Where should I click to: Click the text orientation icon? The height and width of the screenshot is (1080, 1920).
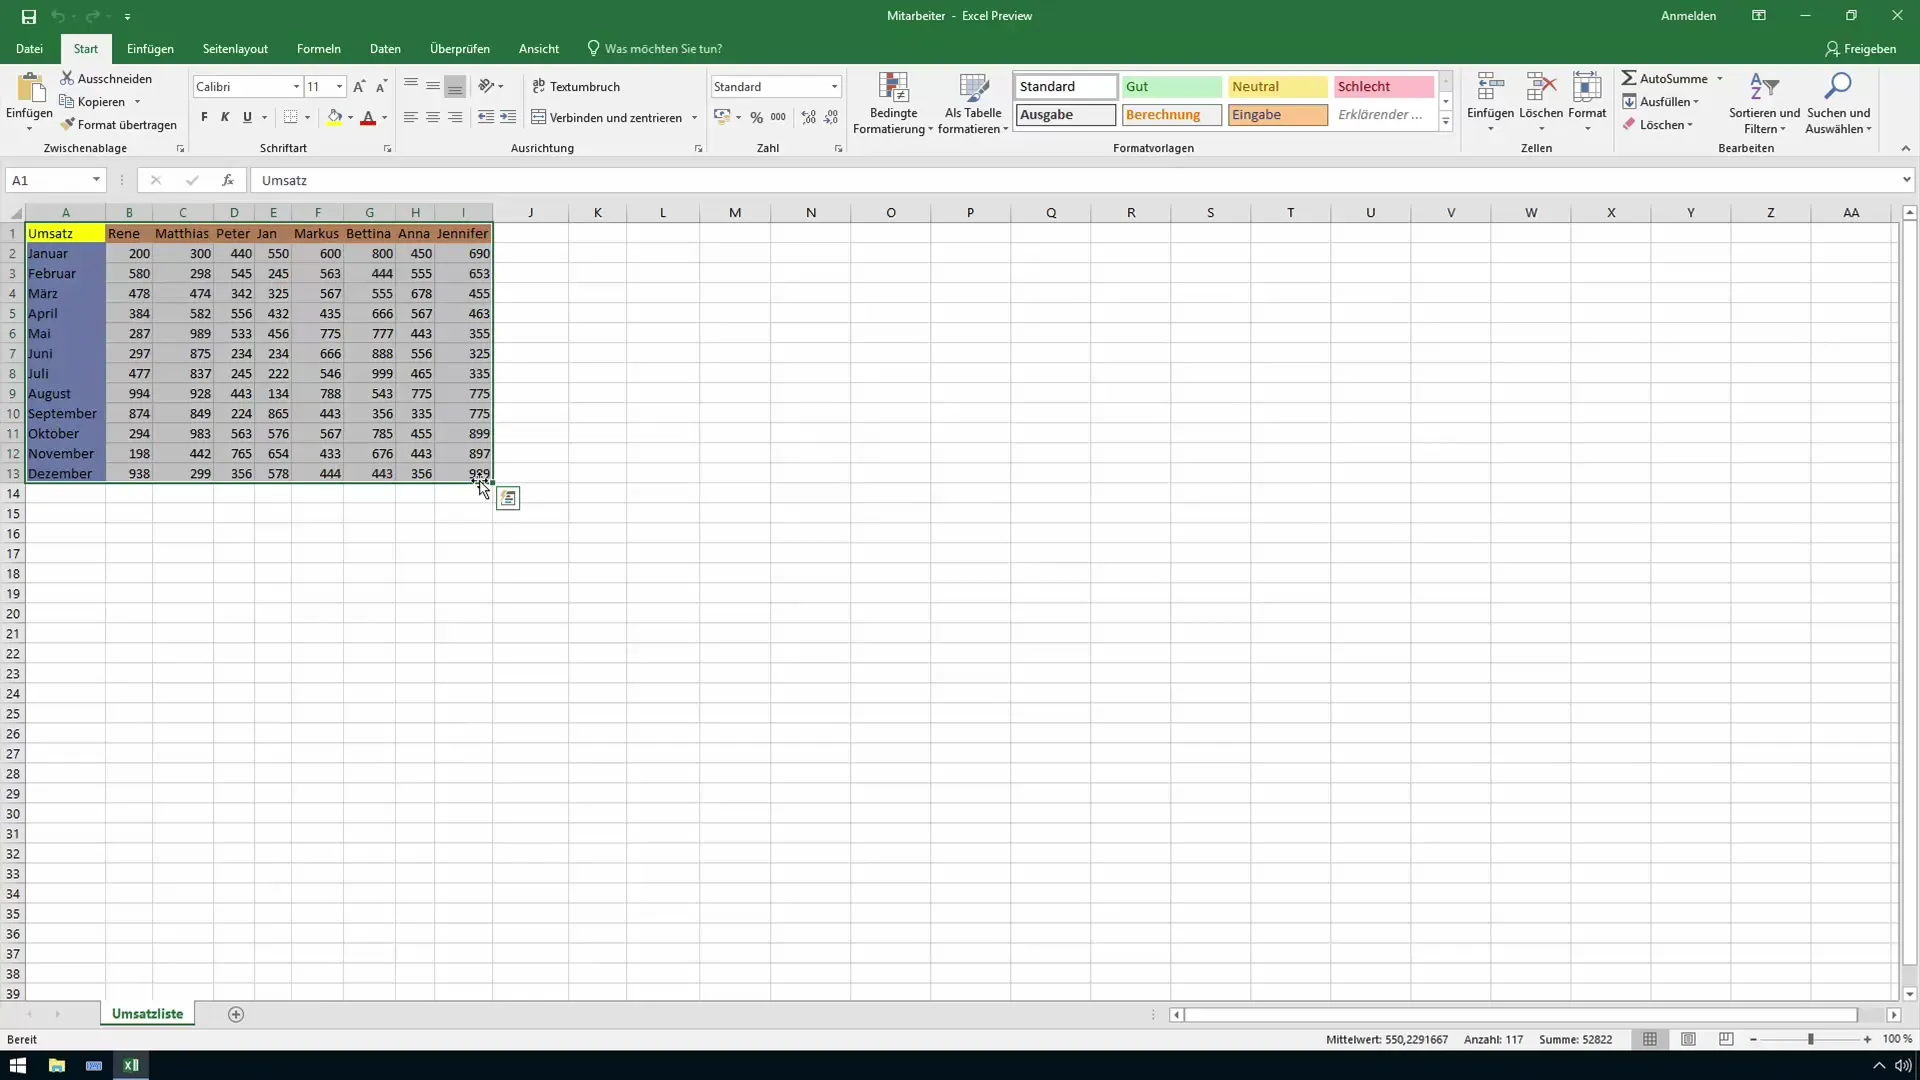[x=486, y=87]
